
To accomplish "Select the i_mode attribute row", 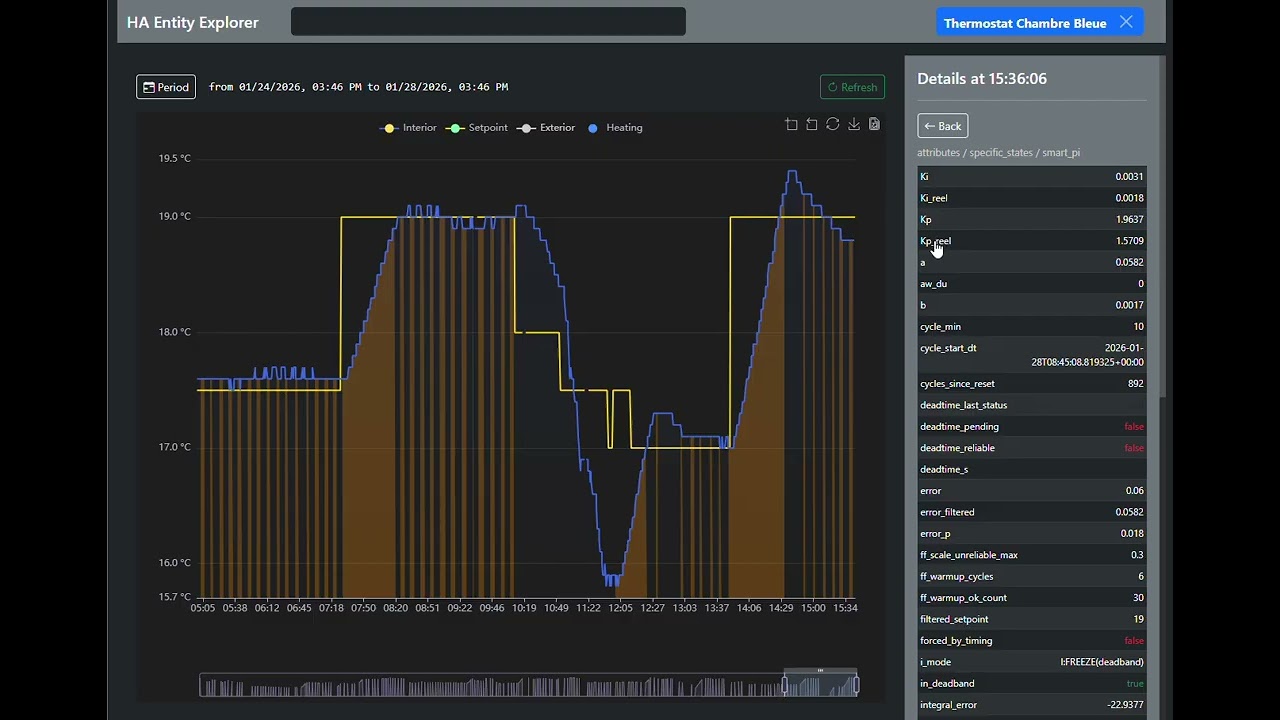I will tap(1031, 662).
